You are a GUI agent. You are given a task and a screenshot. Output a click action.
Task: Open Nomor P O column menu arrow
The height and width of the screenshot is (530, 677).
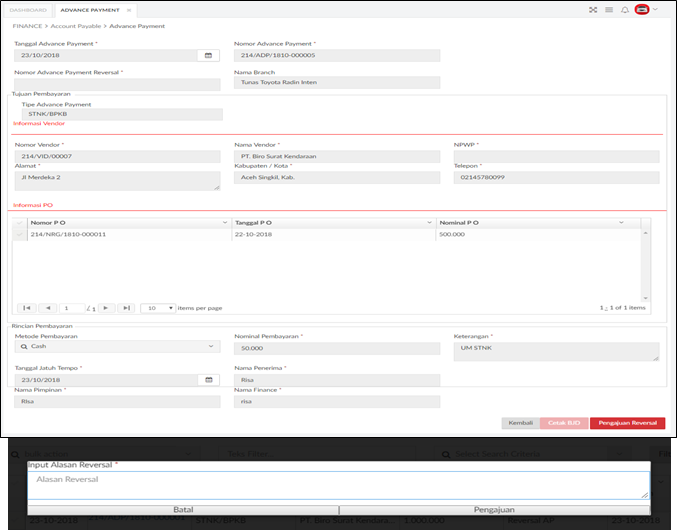[225, 223]
